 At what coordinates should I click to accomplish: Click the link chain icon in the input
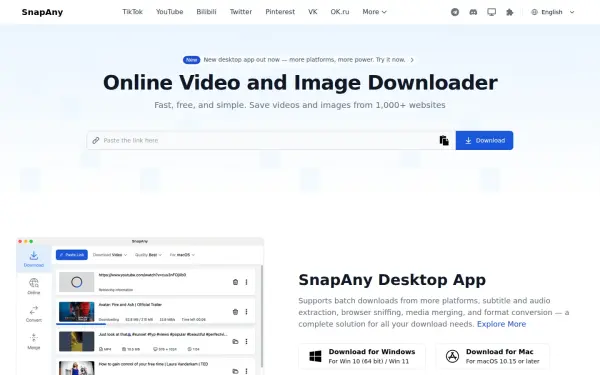pos(96,140)
